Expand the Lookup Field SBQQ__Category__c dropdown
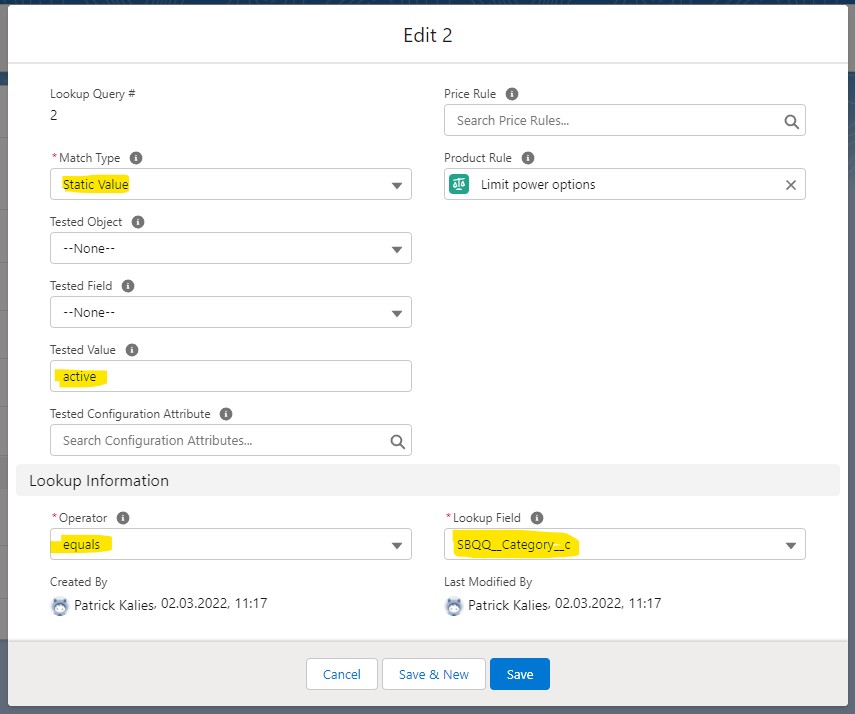The height and width of the screenshot is (714, 855). point(624,544)
